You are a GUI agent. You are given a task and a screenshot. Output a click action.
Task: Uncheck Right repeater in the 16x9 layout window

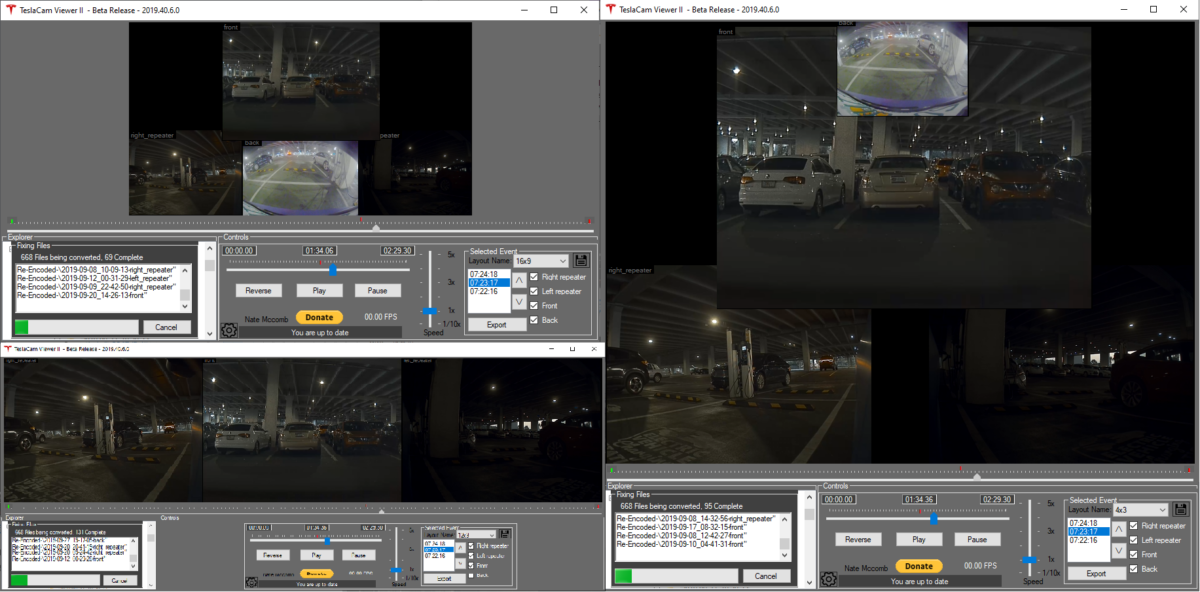(x=534, y=277)
